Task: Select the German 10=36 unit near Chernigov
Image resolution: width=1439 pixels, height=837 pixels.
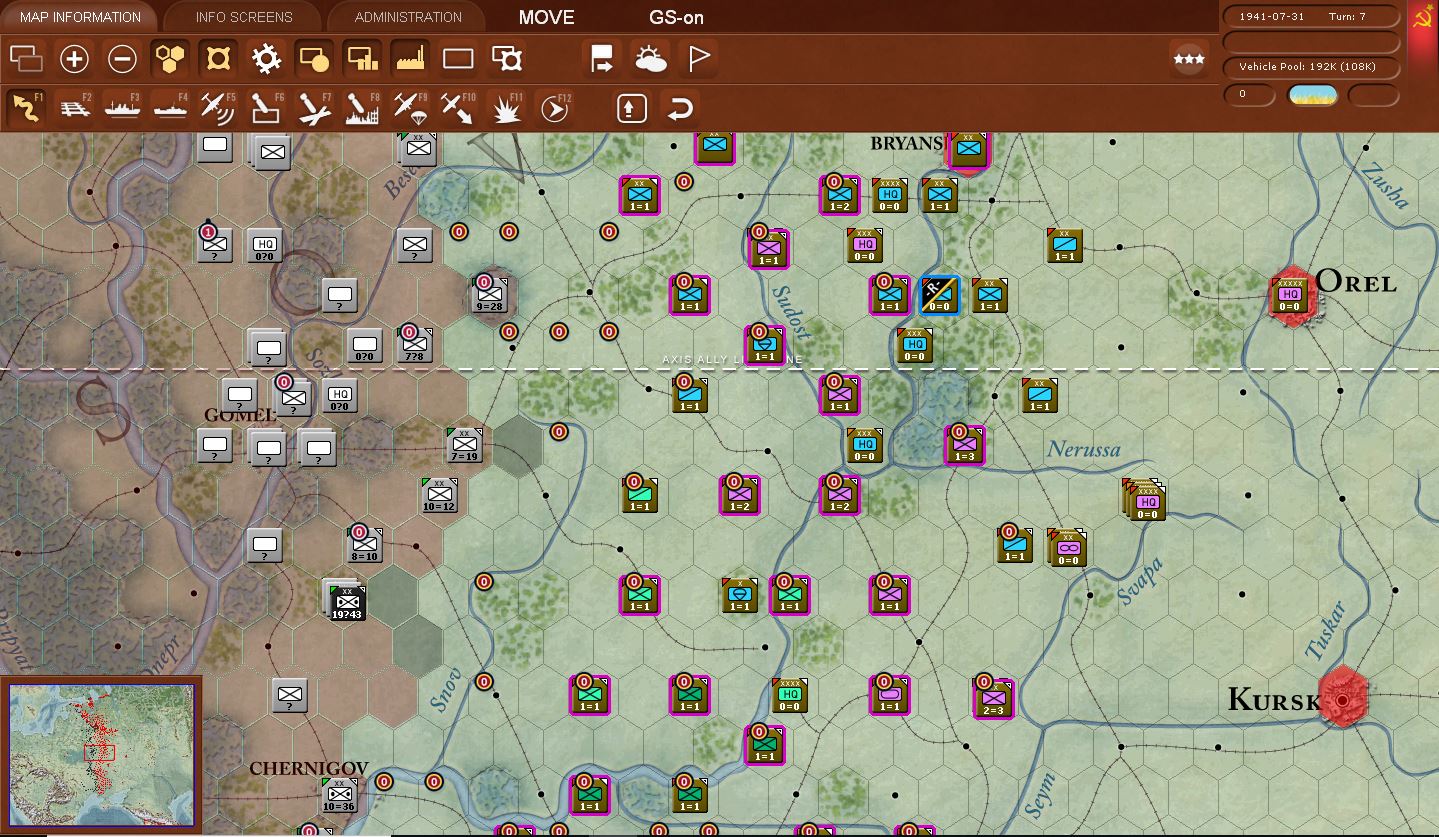Action: (339, 795)
